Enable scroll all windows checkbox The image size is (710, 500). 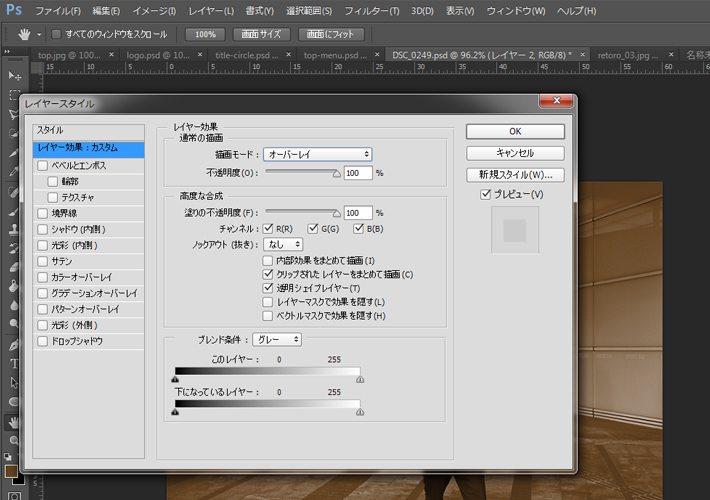point(56,34)
